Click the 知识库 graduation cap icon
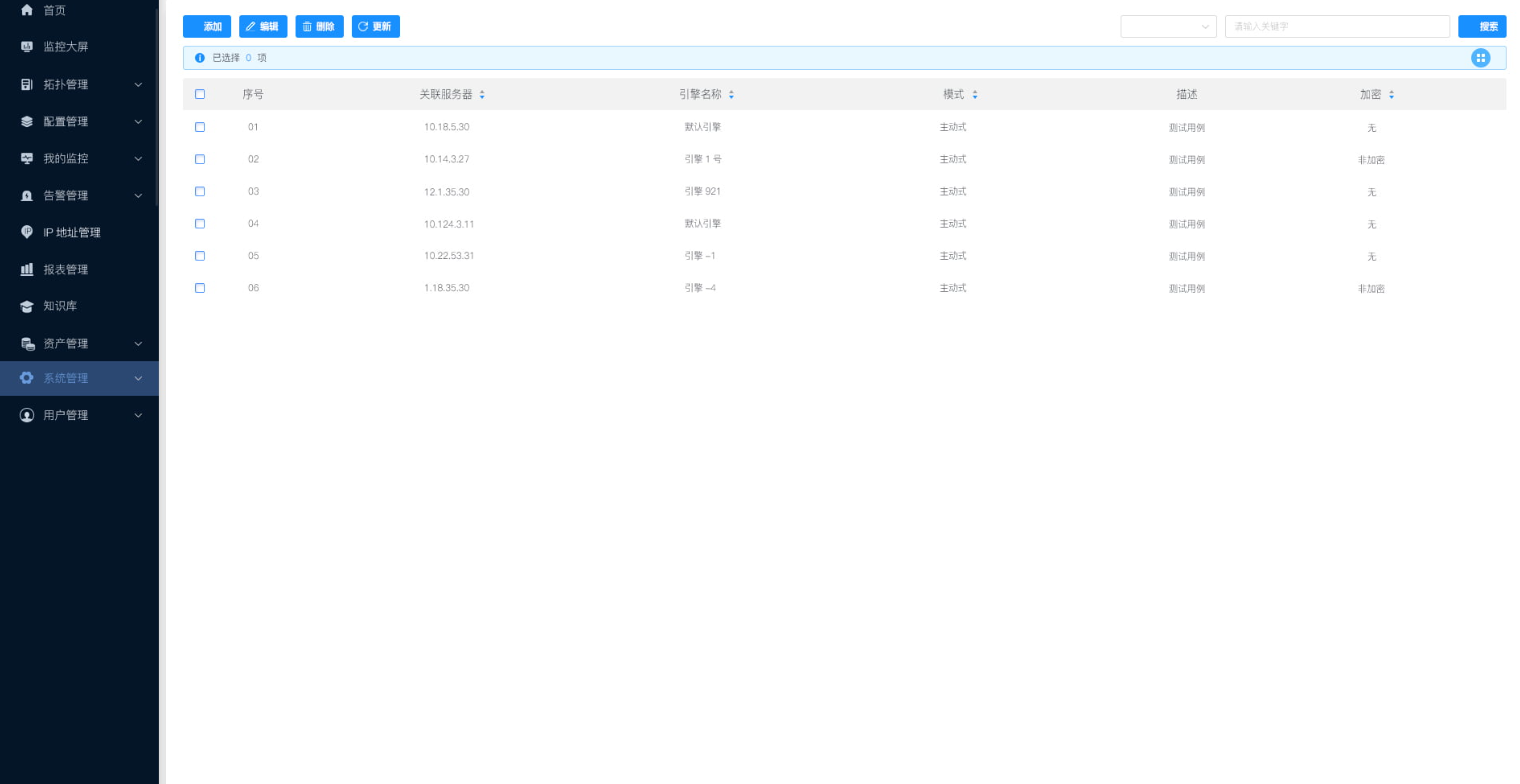The image size is (1520, 784). click(x=27, y=307)
